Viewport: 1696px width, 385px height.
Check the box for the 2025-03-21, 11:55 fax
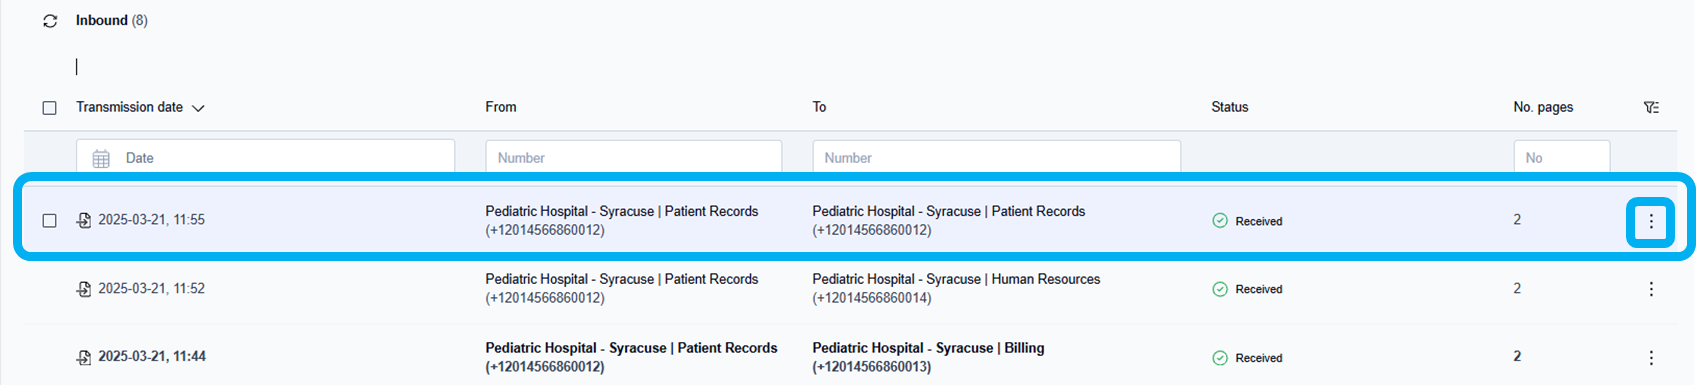49,220
